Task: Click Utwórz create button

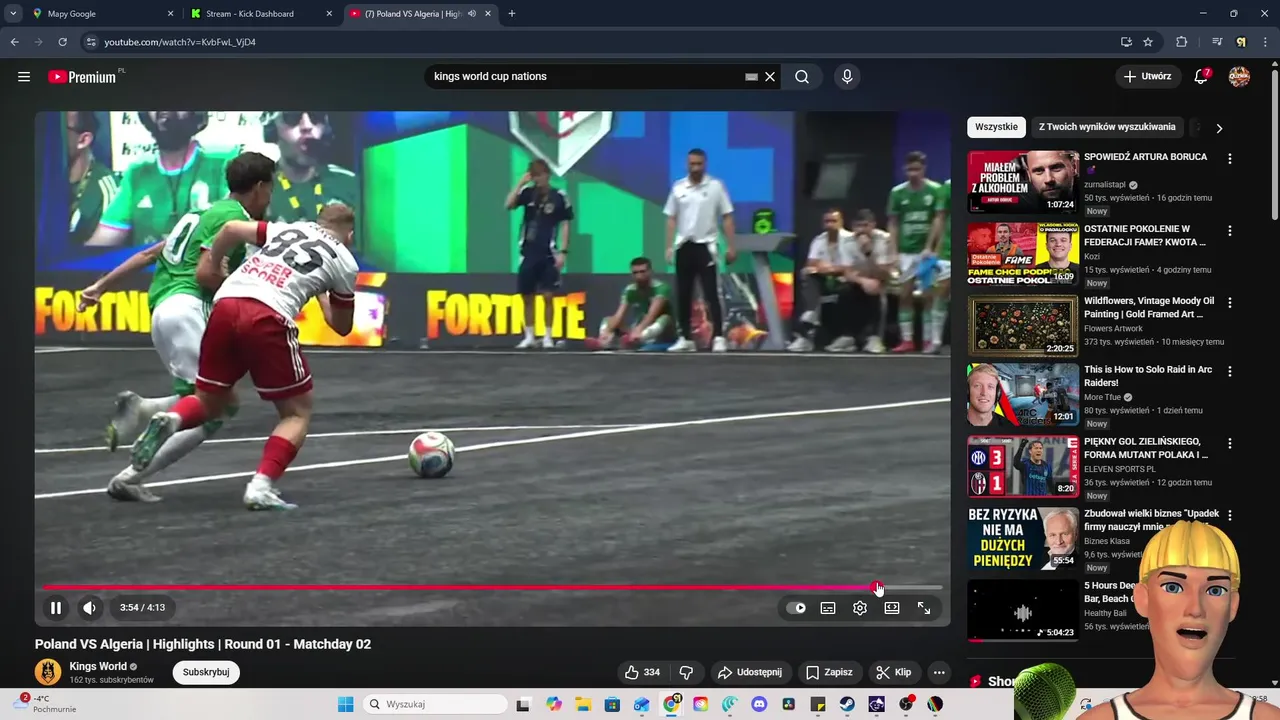Action: 1147,77
